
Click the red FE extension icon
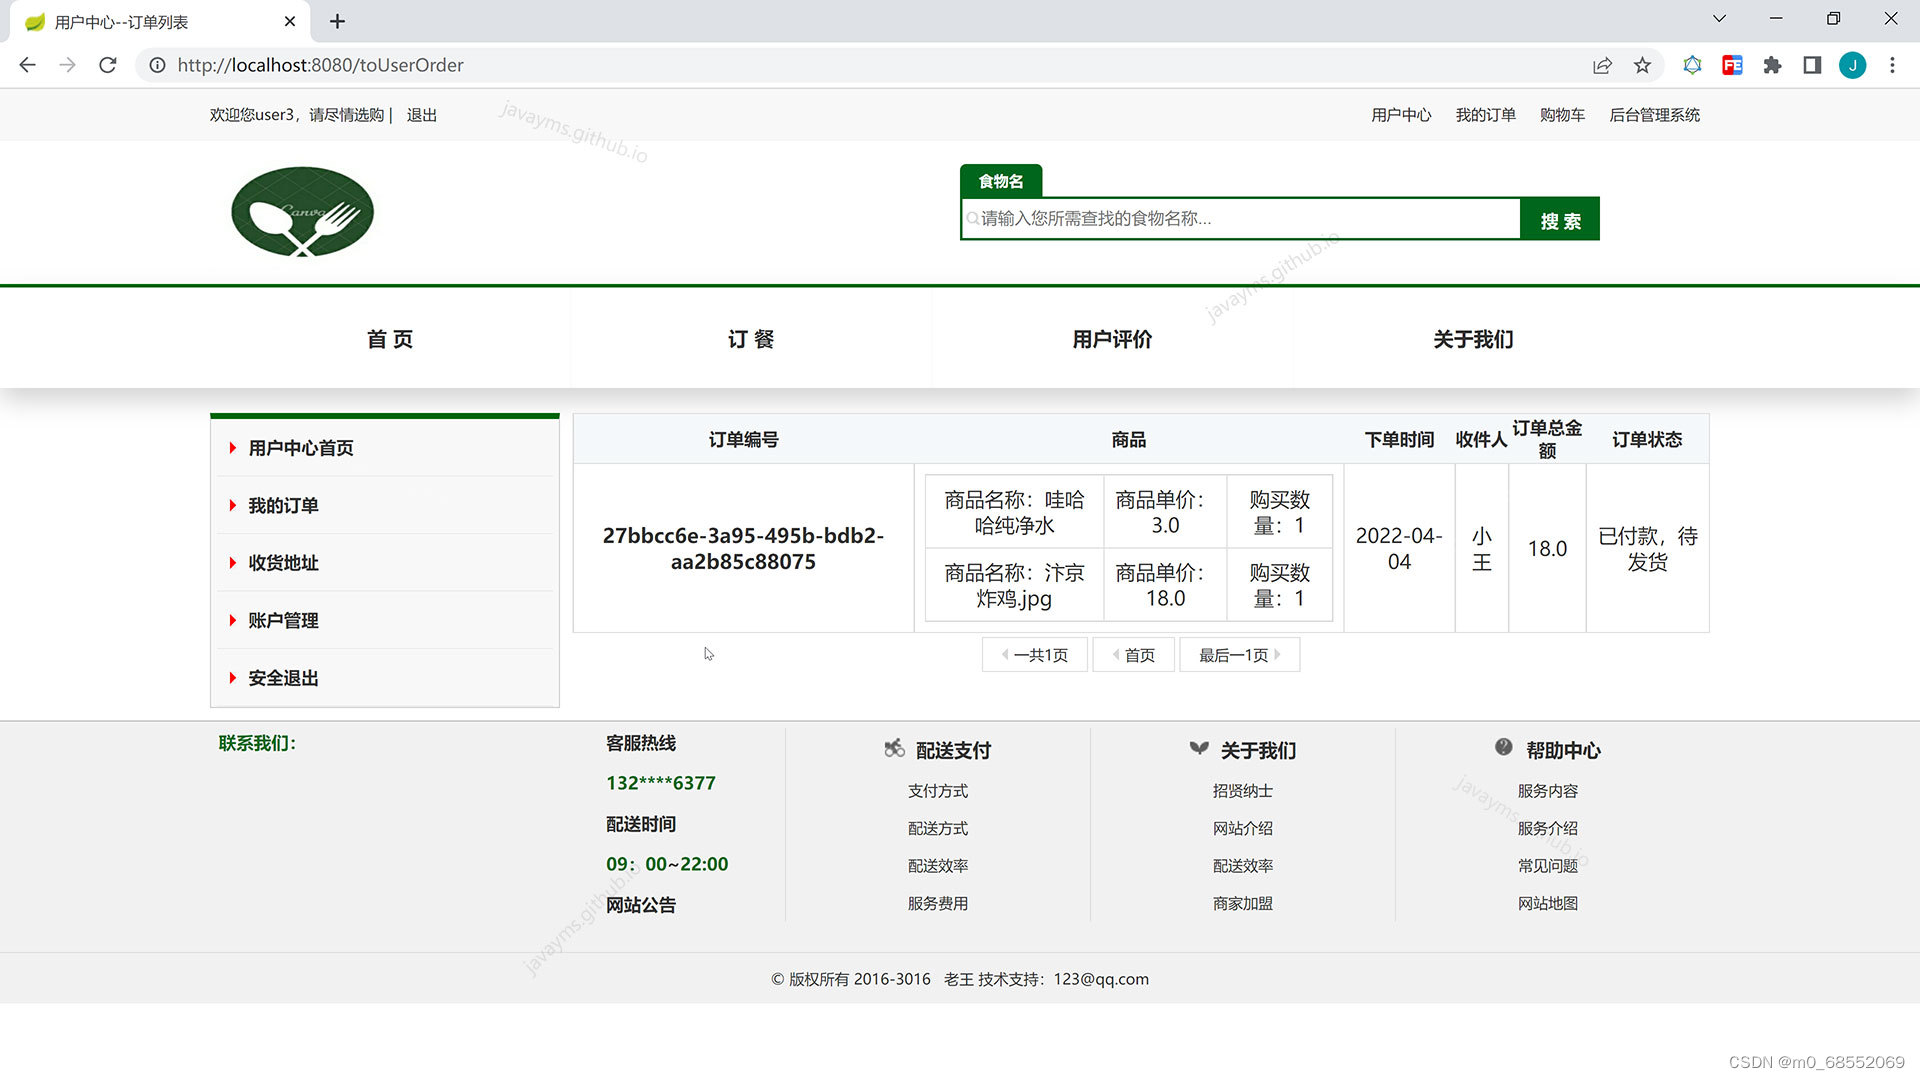[x=1732, y=65]
